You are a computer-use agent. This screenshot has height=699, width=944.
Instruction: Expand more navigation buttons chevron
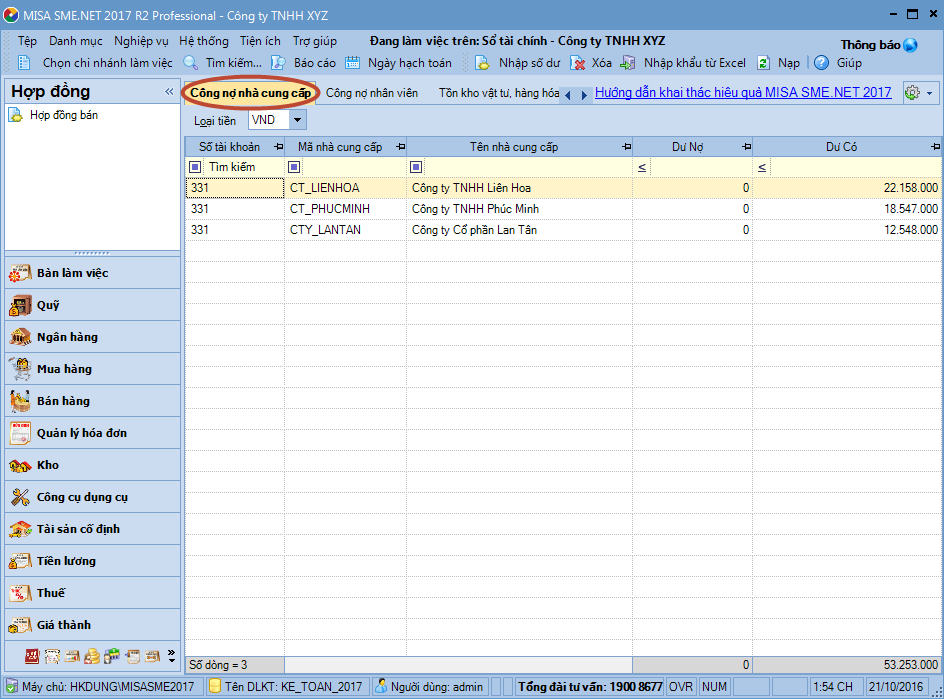[172, 656]
